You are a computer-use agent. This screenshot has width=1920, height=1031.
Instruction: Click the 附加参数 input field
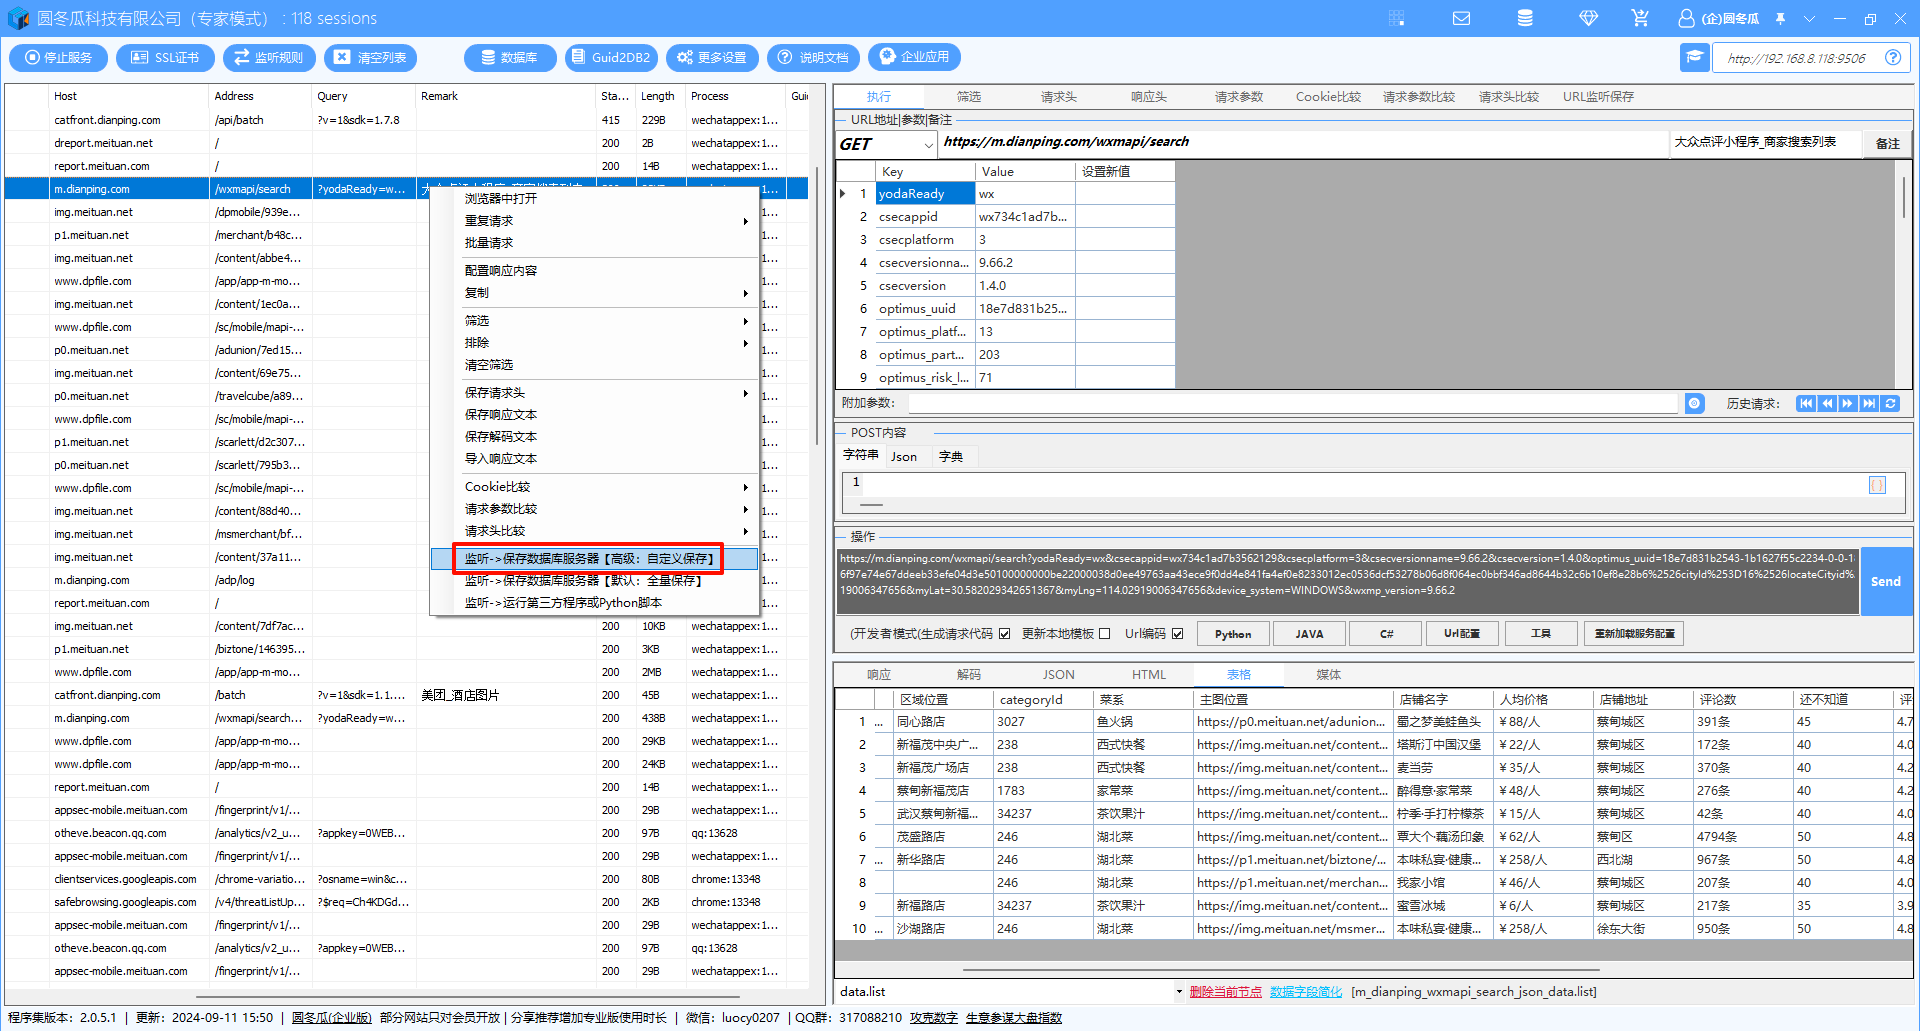tap(1292, 403)
